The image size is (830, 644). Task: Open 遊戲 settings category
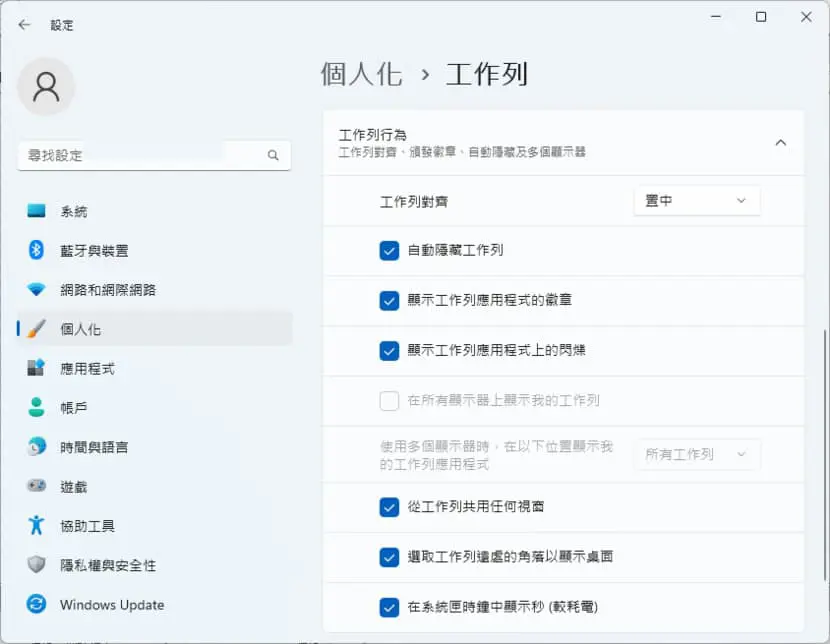point(155,486)
